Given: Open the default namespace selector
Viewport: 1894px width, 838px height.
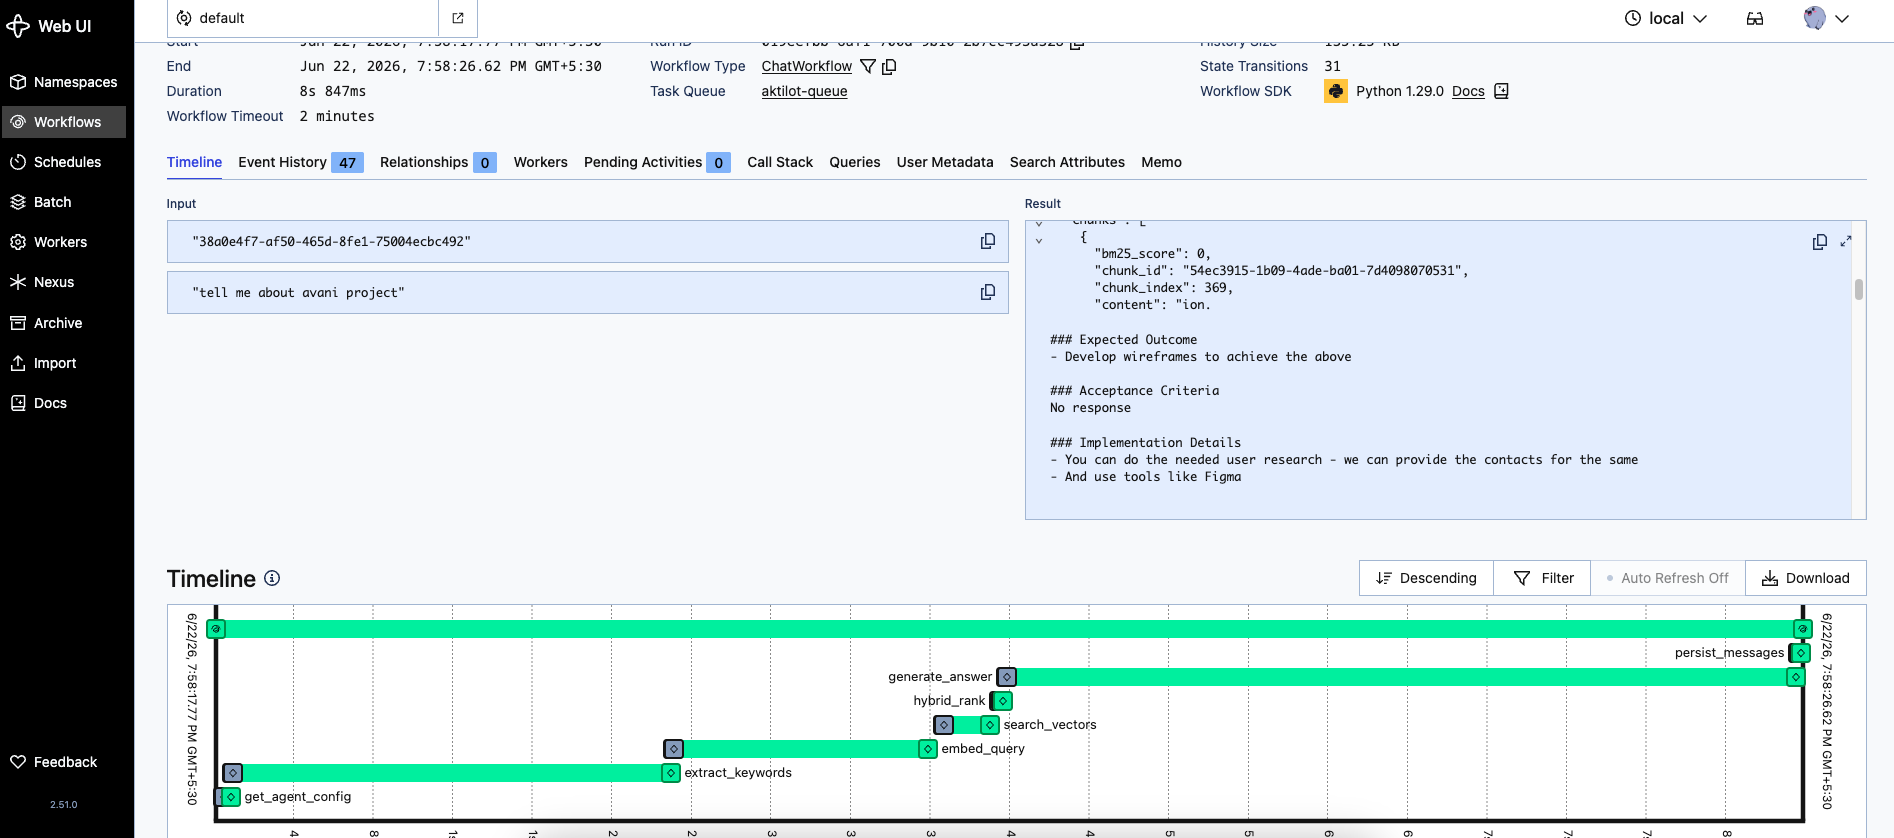Looking at the screenshot, I should pyautogui.click(x=303, y=18).
